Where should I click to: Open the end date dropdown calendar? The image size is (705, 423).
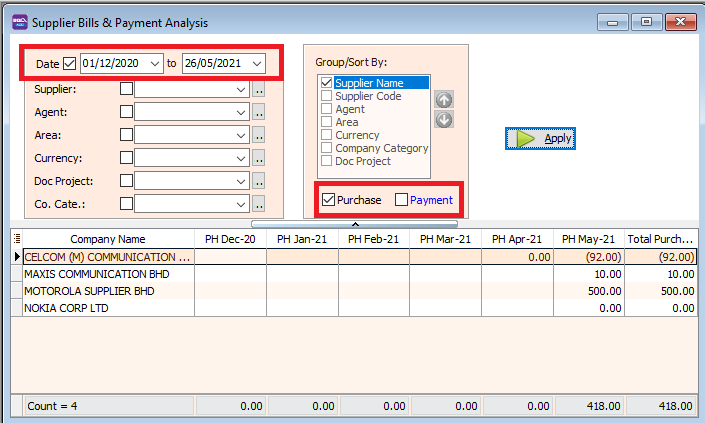click(x=257, y=64)
